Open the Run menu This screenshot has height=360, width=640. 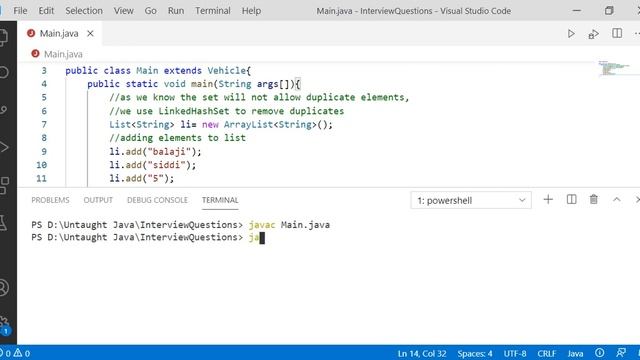click(x=176, y=11)
